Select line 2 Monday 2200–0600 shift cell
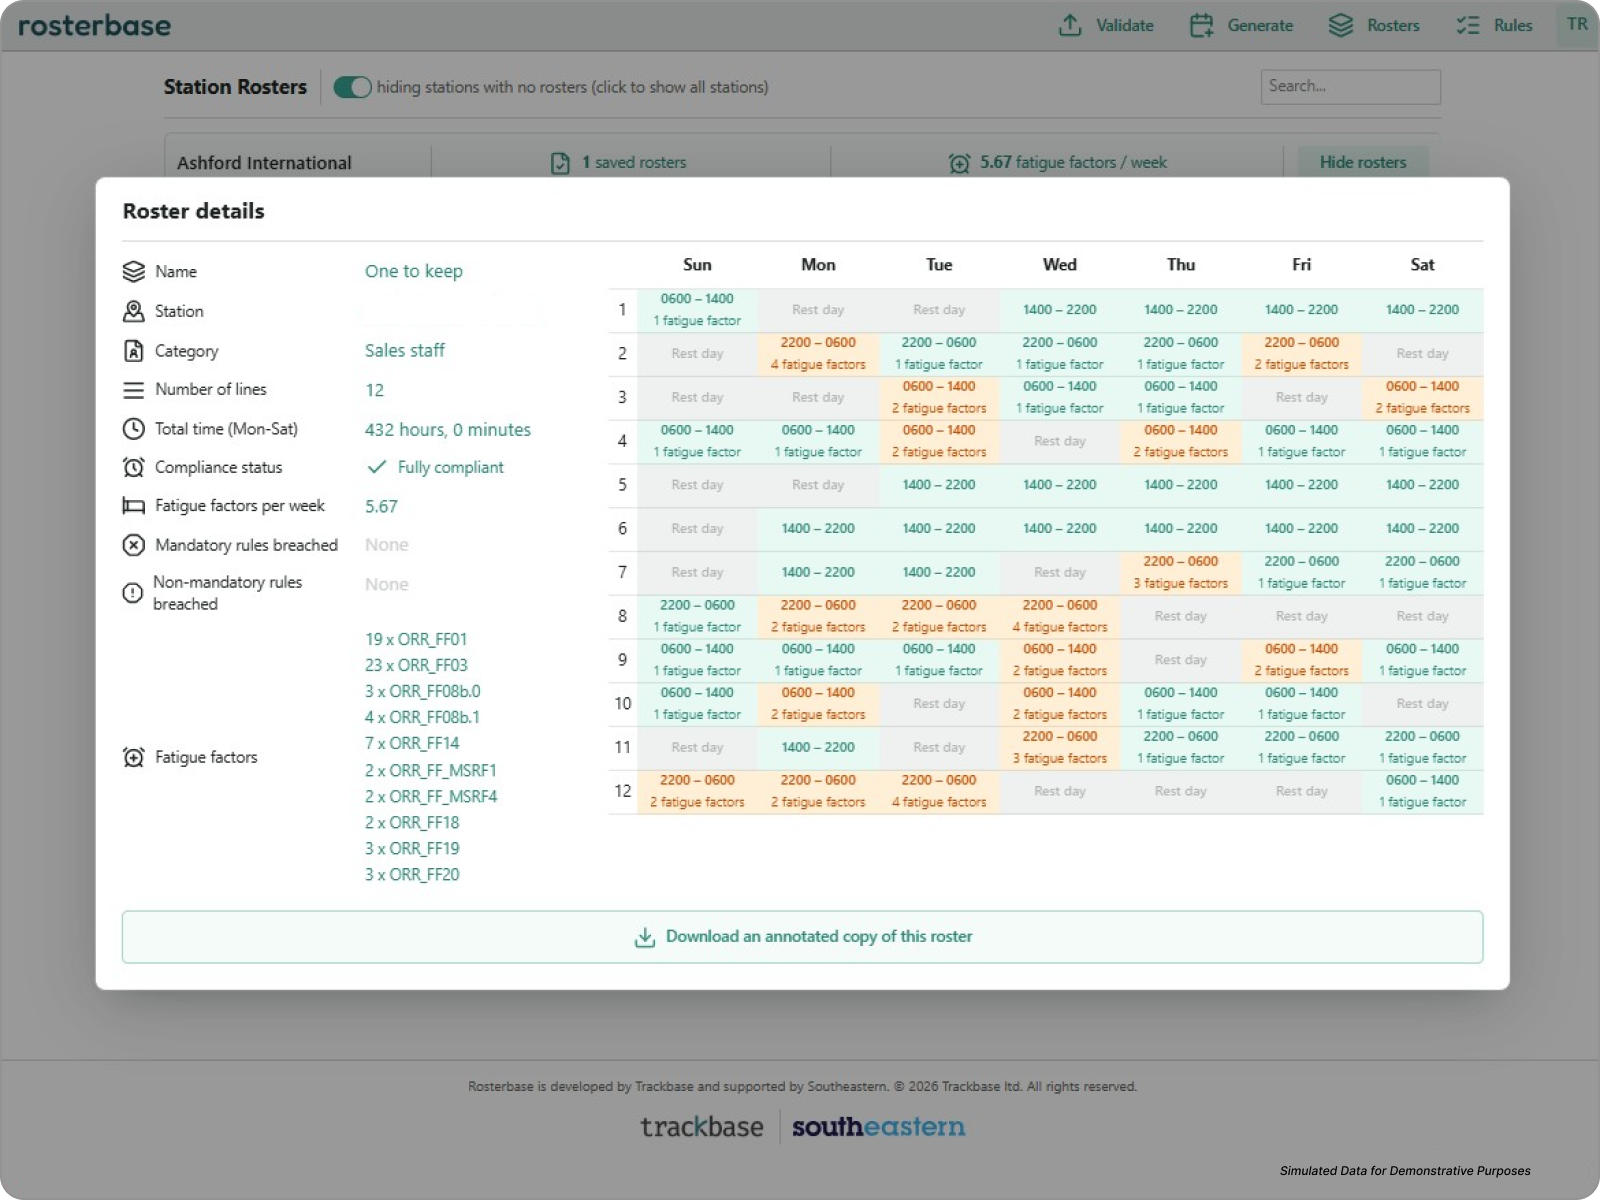Image resolution: width=1600 pixels, height=1200 pixels. tap(818, 354)
